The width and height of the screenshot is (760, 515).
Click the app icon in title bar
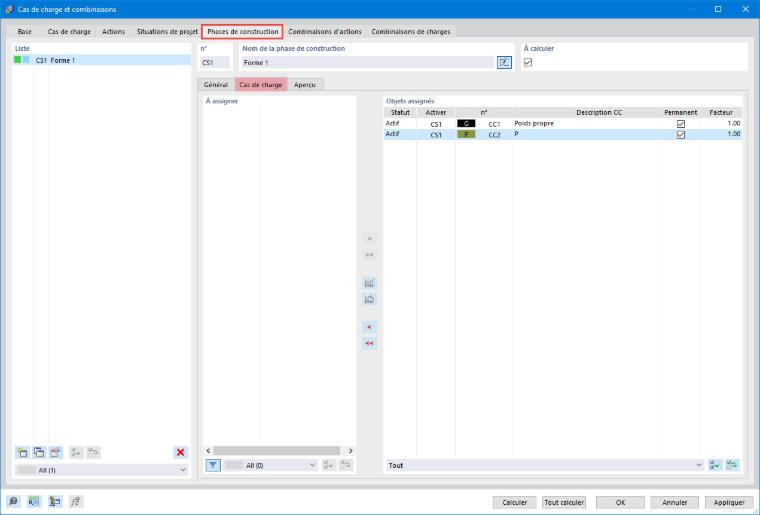pos(9,9)
